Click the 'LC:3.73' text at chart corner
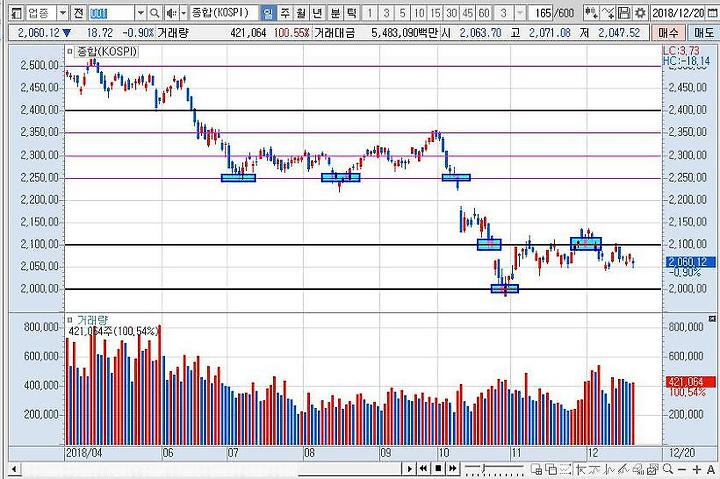The image size is (720, 479). point(681,51)
